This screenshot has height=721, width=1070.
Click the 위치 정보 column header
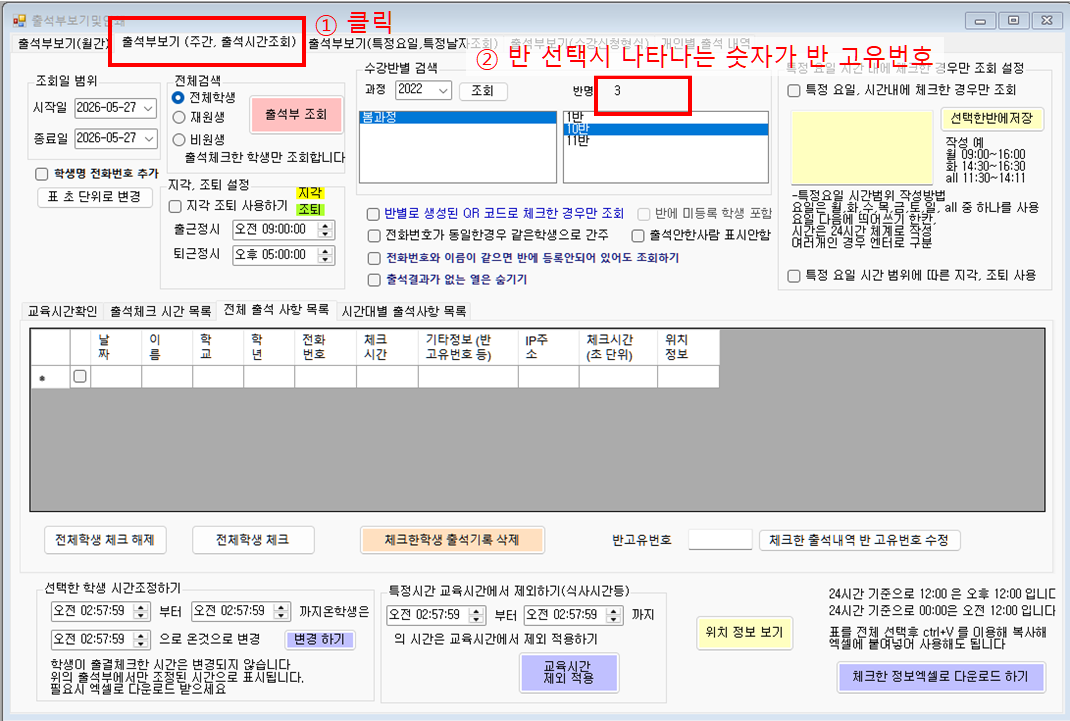pyautogui.click(x=688, y=347)
